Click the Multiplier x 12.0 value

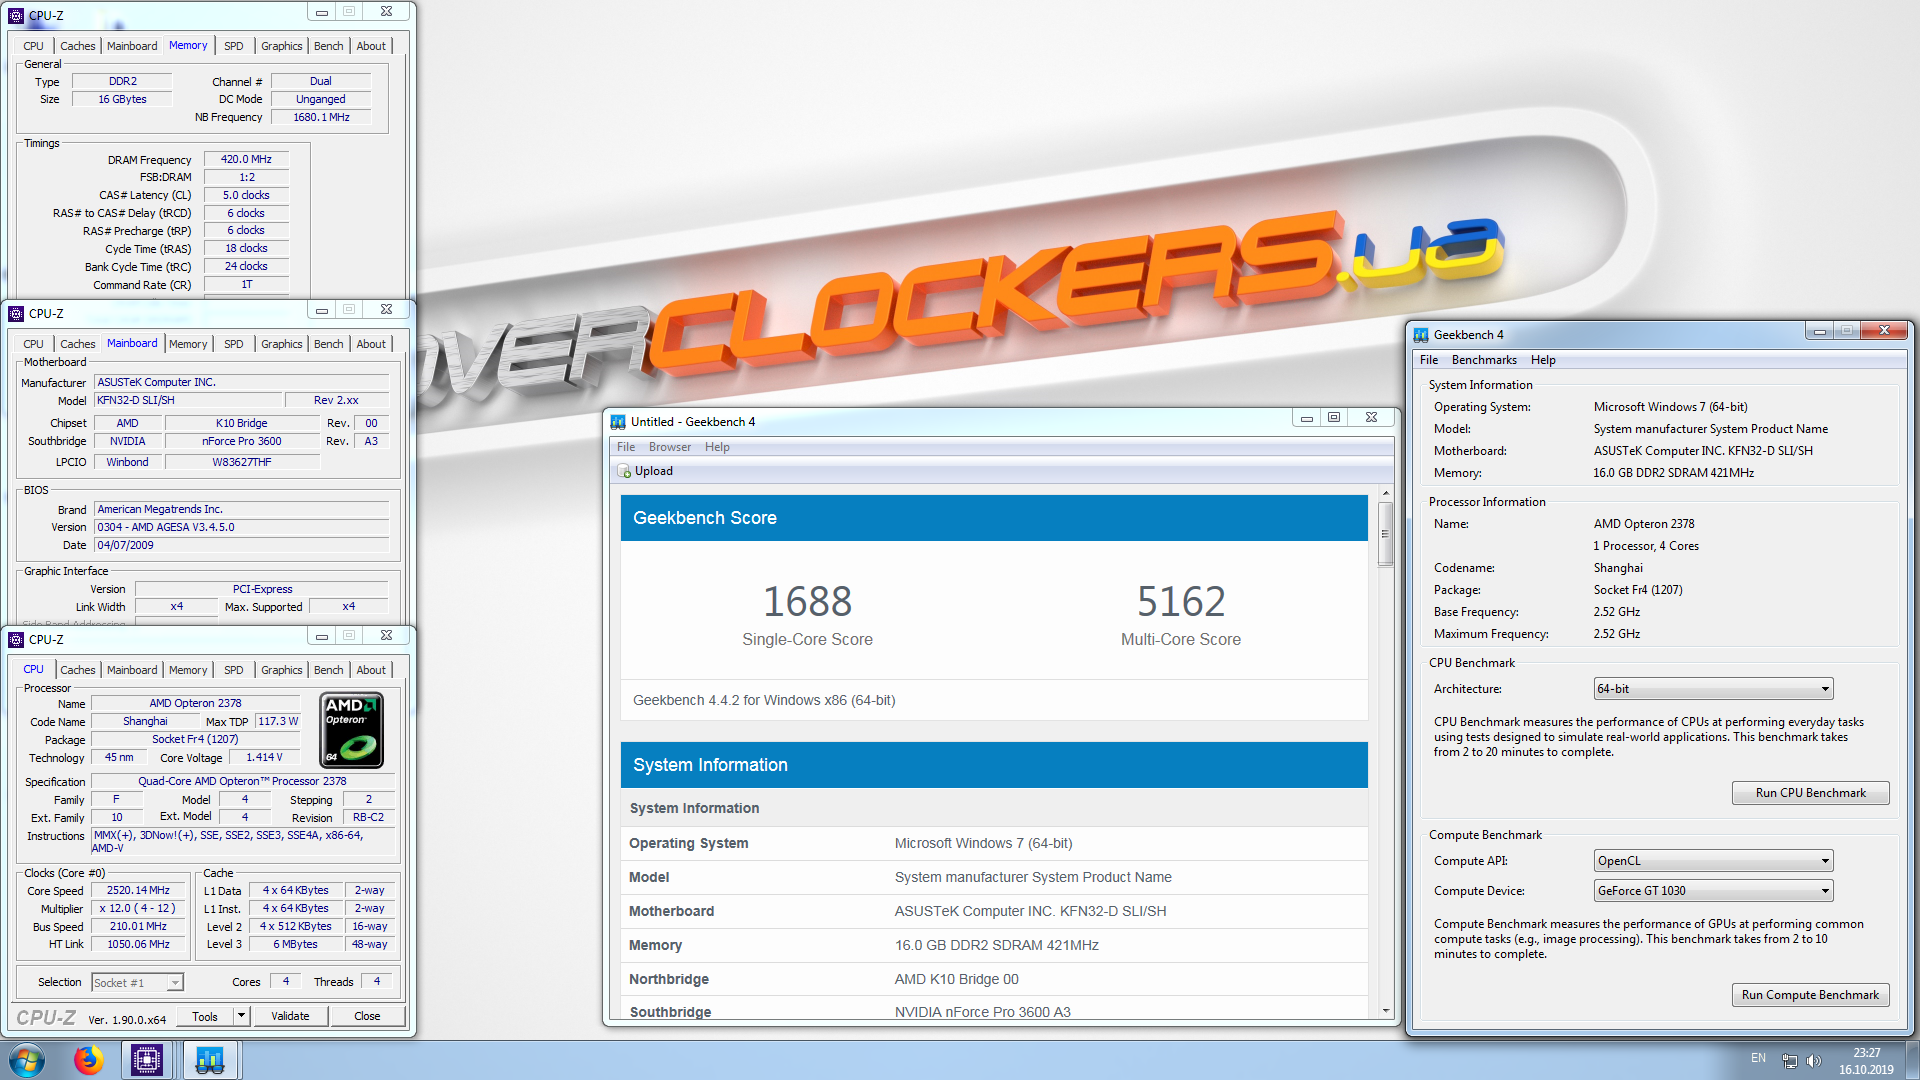138,908
